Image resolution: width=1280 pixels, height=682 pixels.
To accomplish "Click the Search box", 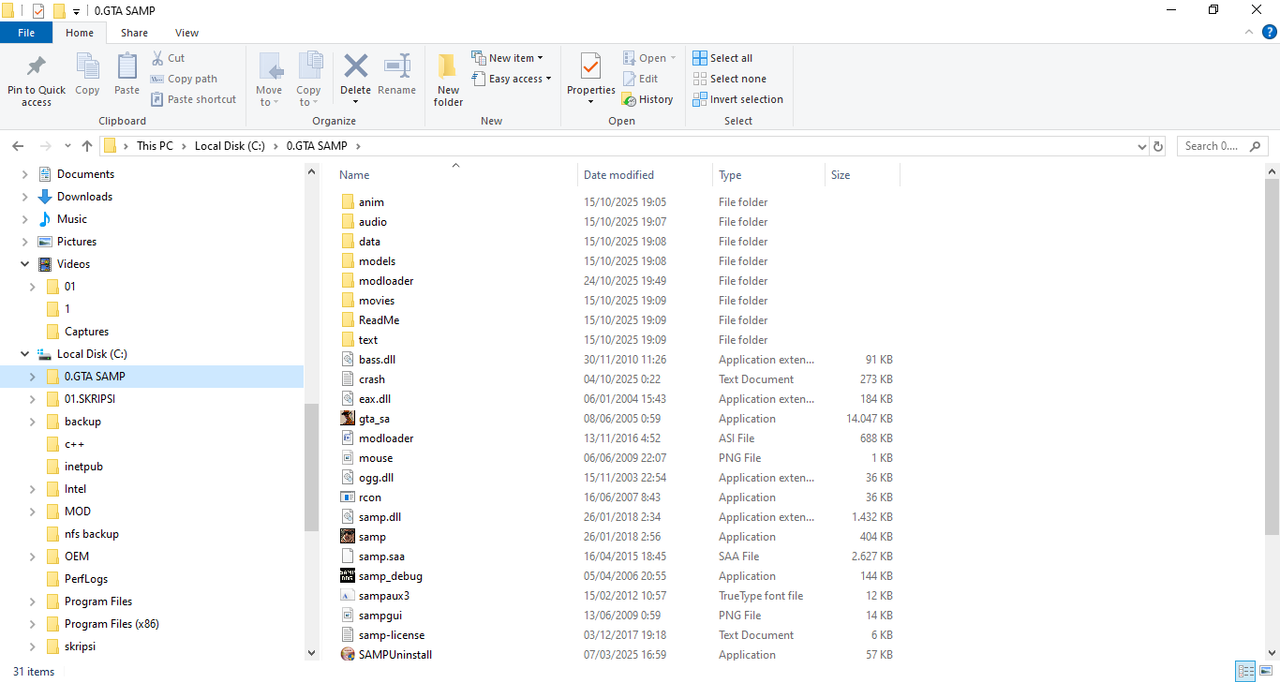I will (1223, 146).
